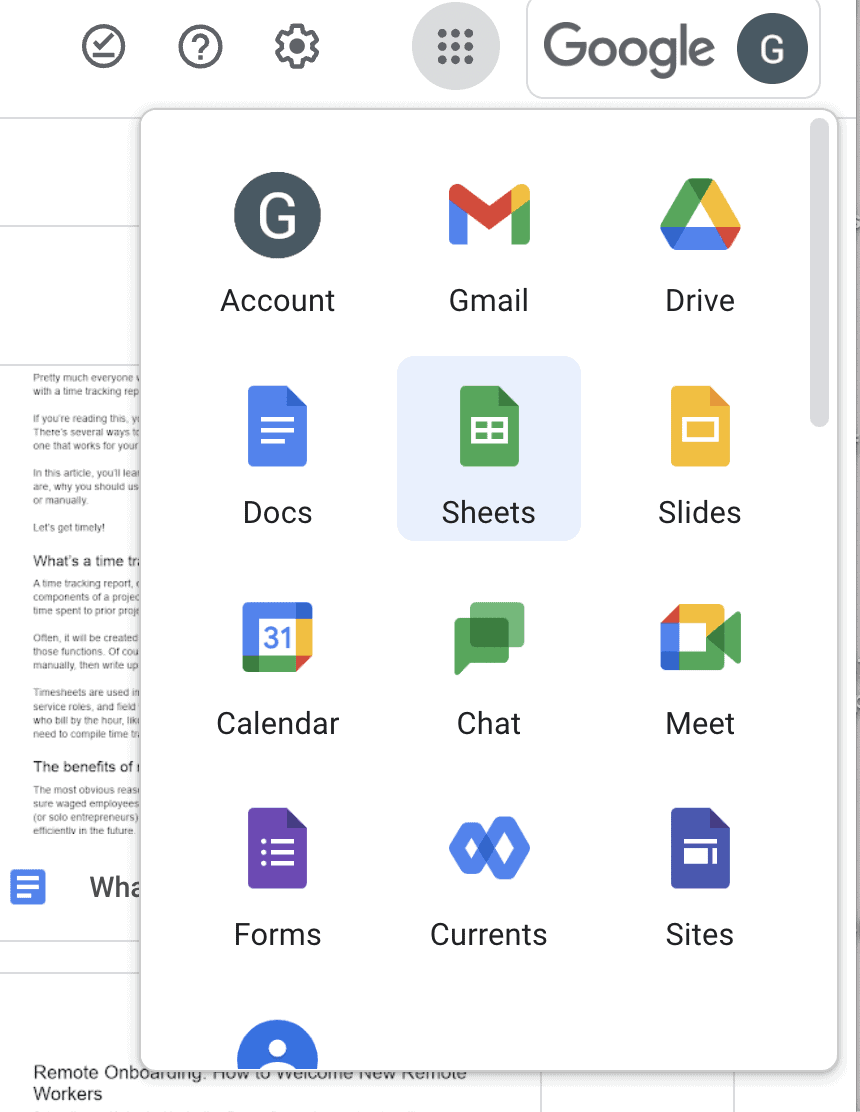Click the apps panel scrollbar
860x1112 pixels.
coord(820,272)
